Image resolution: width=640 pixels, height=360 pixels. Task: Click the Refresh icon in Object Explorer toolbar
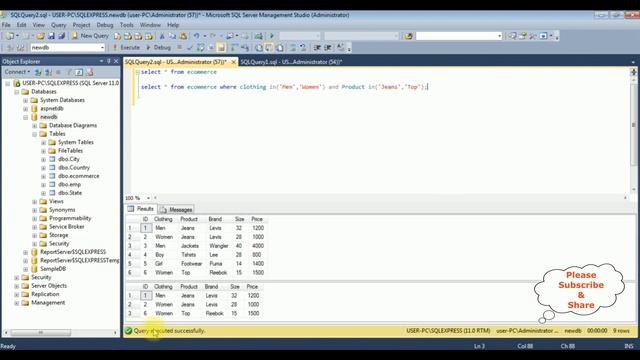coord(79,72)
